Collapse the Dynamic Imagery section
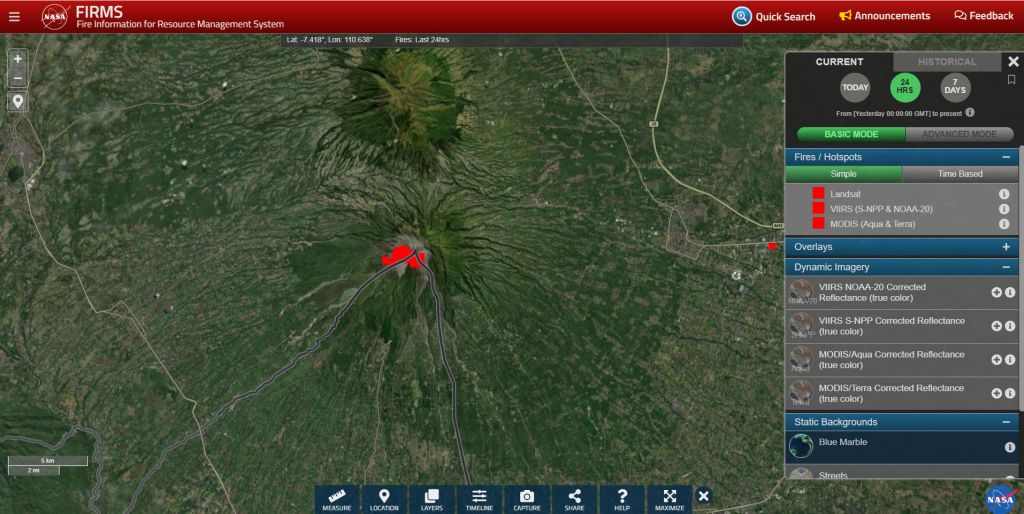This screenshot has width=1024, height=514. pos(1005,268)
